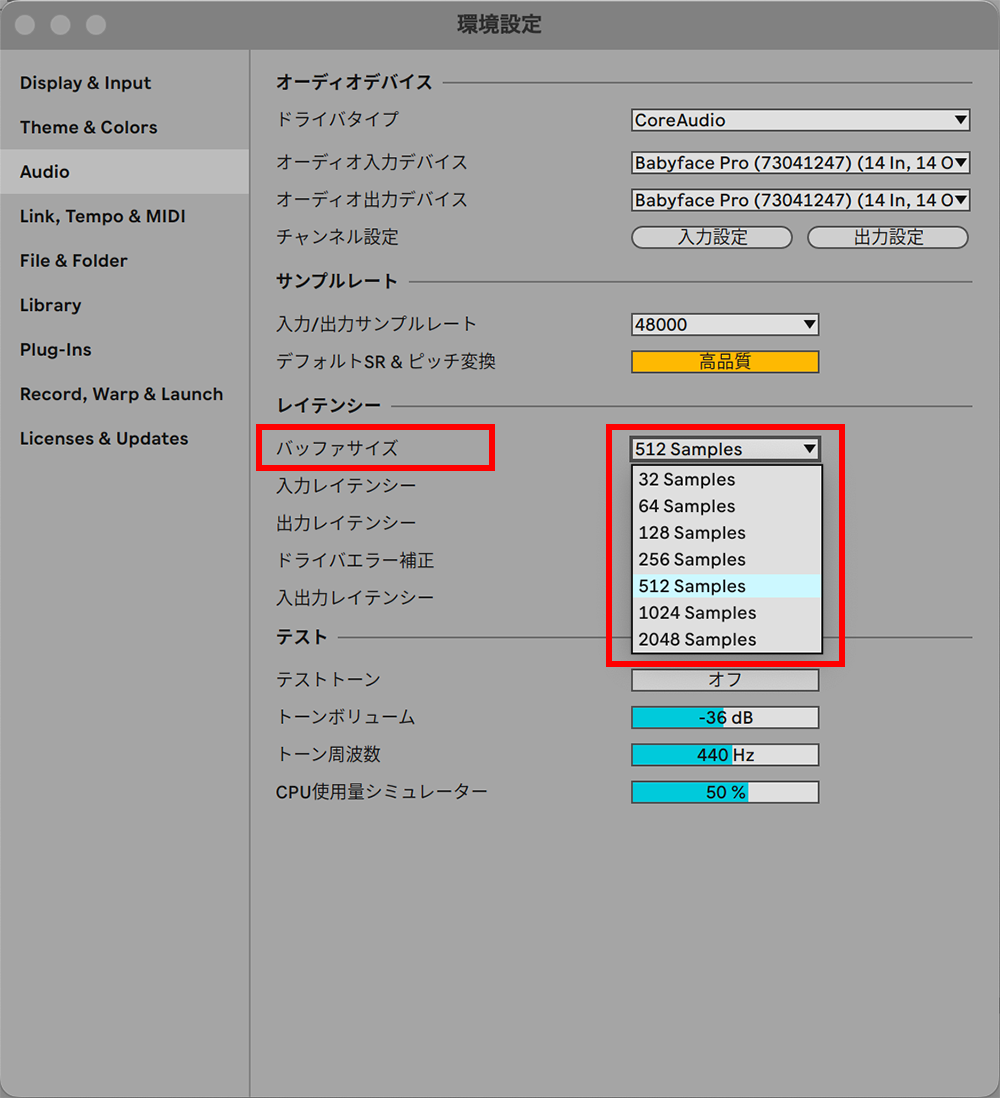Open the File & Folder tab
This screenshot has height=1098, width=1000.
point(73,261)
